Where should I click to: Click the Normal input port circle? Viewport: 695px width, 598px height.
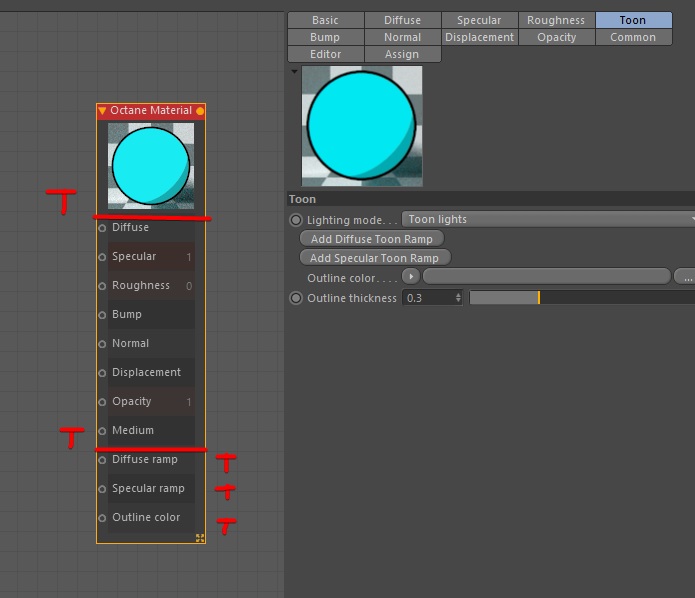(x=102, y=344)
